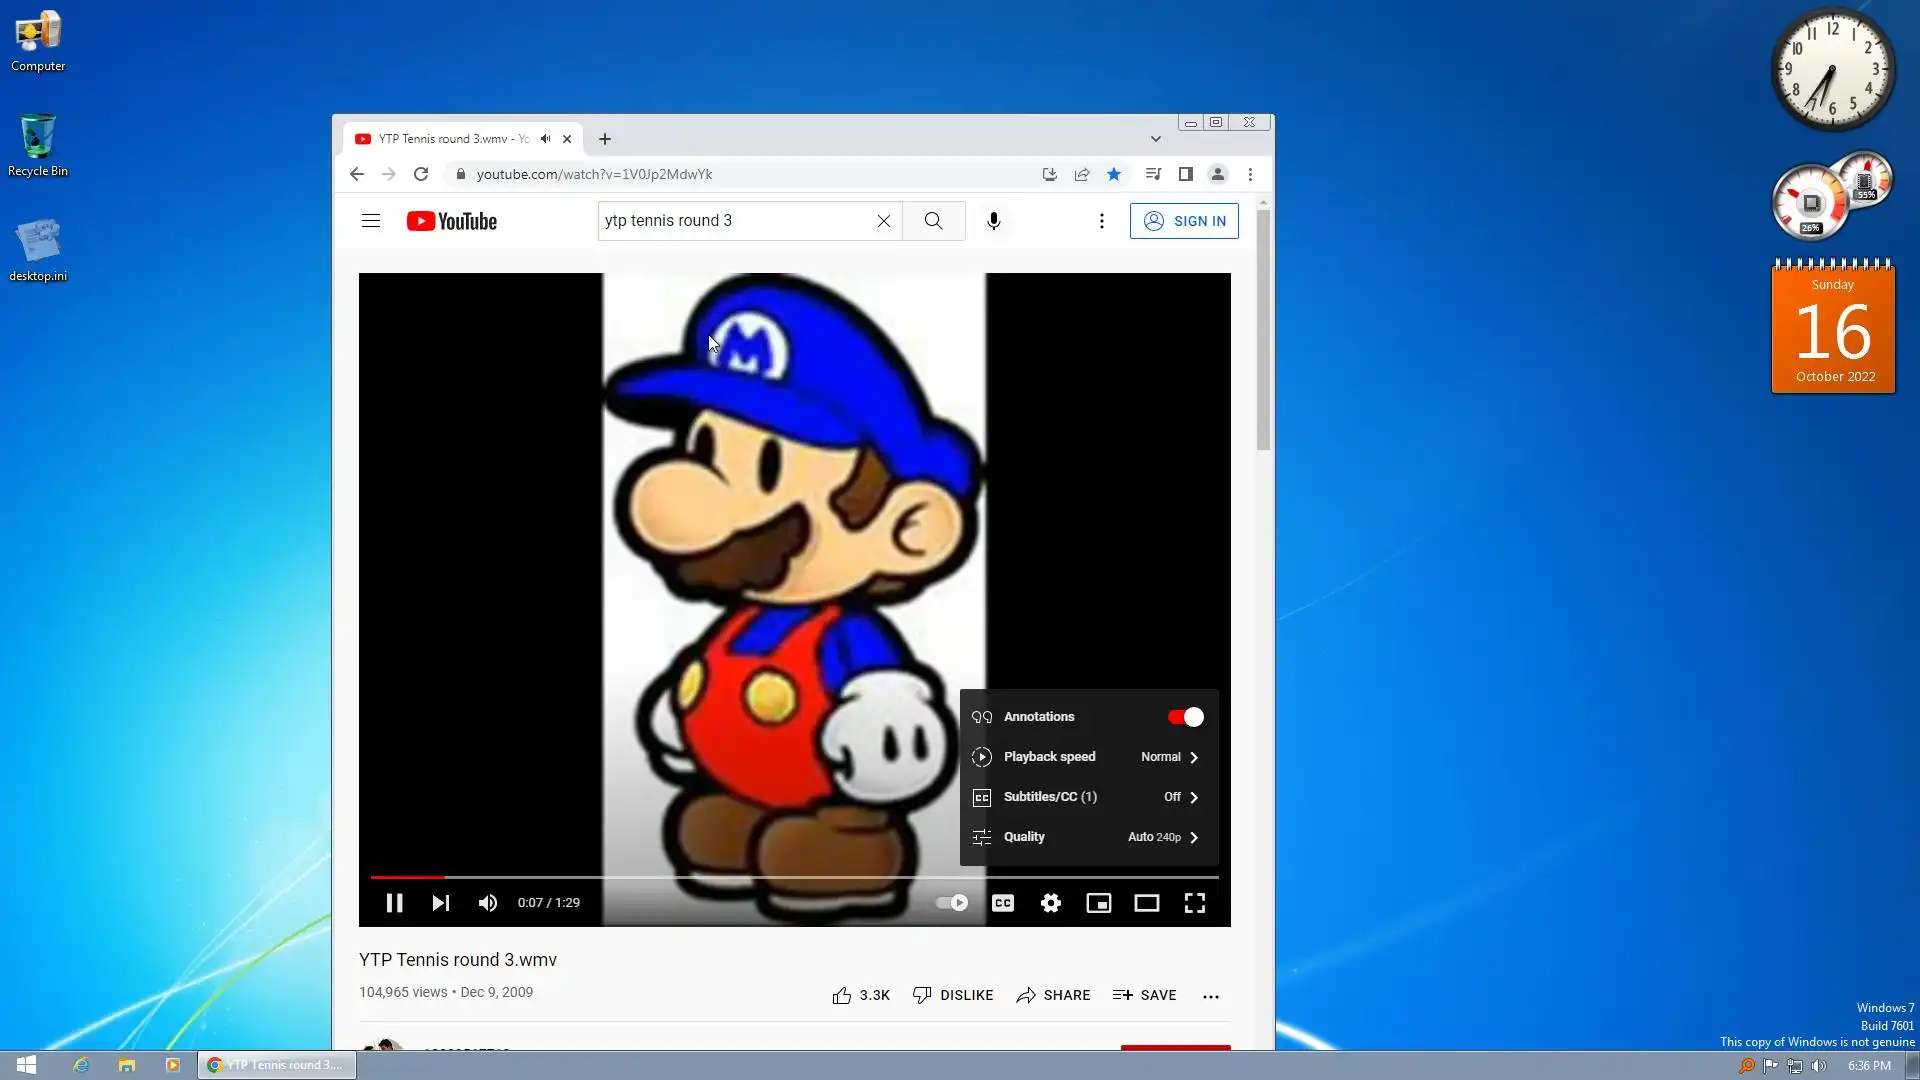The width and height of the screenshot is (1920, 1080).
Task: Toggle closed captions CC button
Action: coord(1002,903)
